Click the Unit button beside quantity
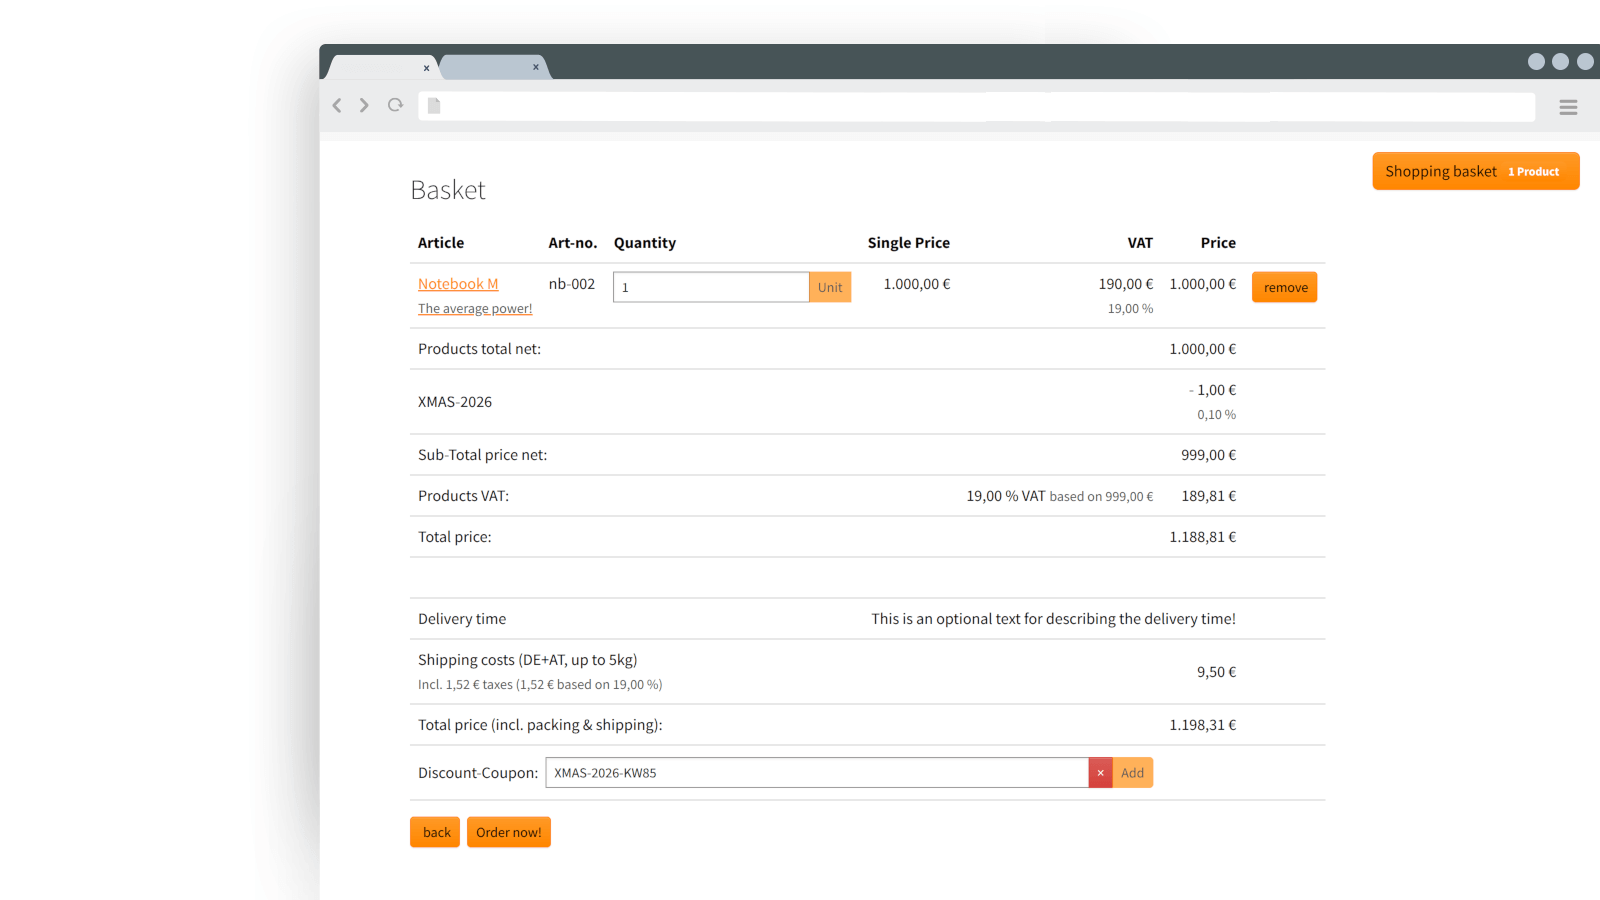1600x900 pixels. tap(830, 288)
